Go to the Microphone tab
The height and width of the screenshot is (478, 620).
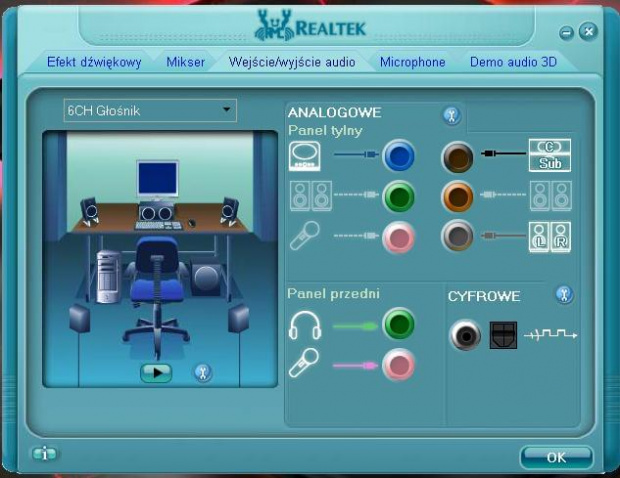pos(412,62)
